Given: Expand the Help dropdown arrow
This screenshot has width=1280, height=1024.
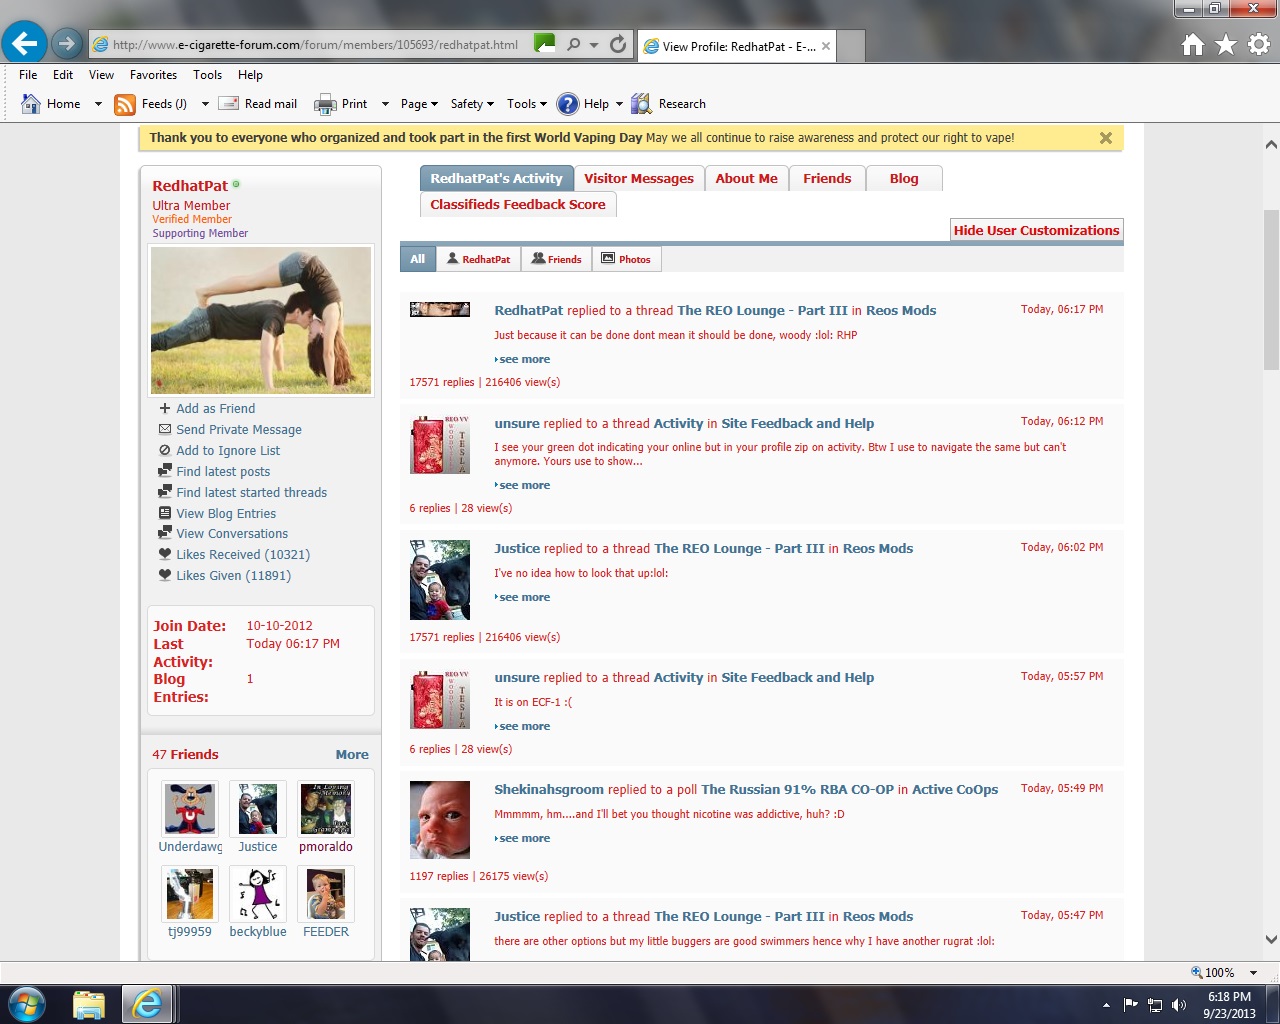Looking at the screenshot, I should [x=619, y=104].
